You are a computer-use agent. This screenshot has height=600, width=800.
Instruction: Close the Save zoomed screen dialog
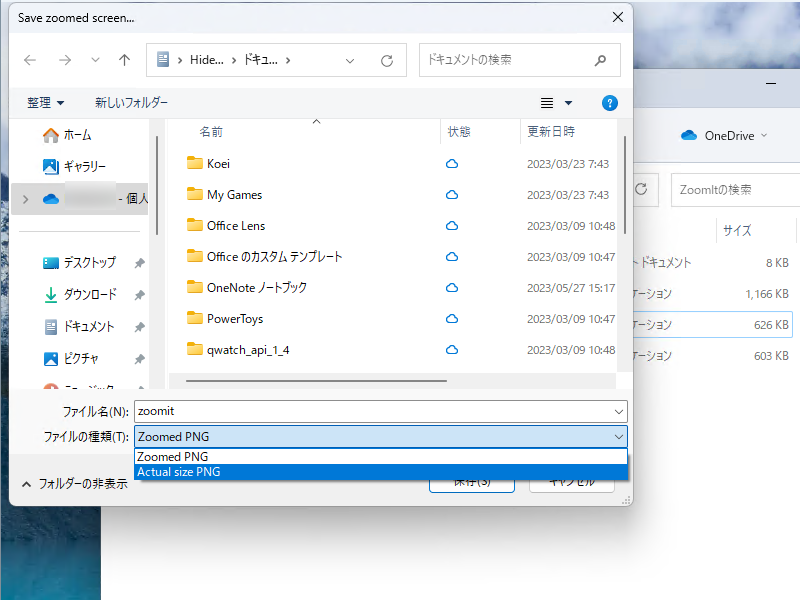(x=618, y=17)
